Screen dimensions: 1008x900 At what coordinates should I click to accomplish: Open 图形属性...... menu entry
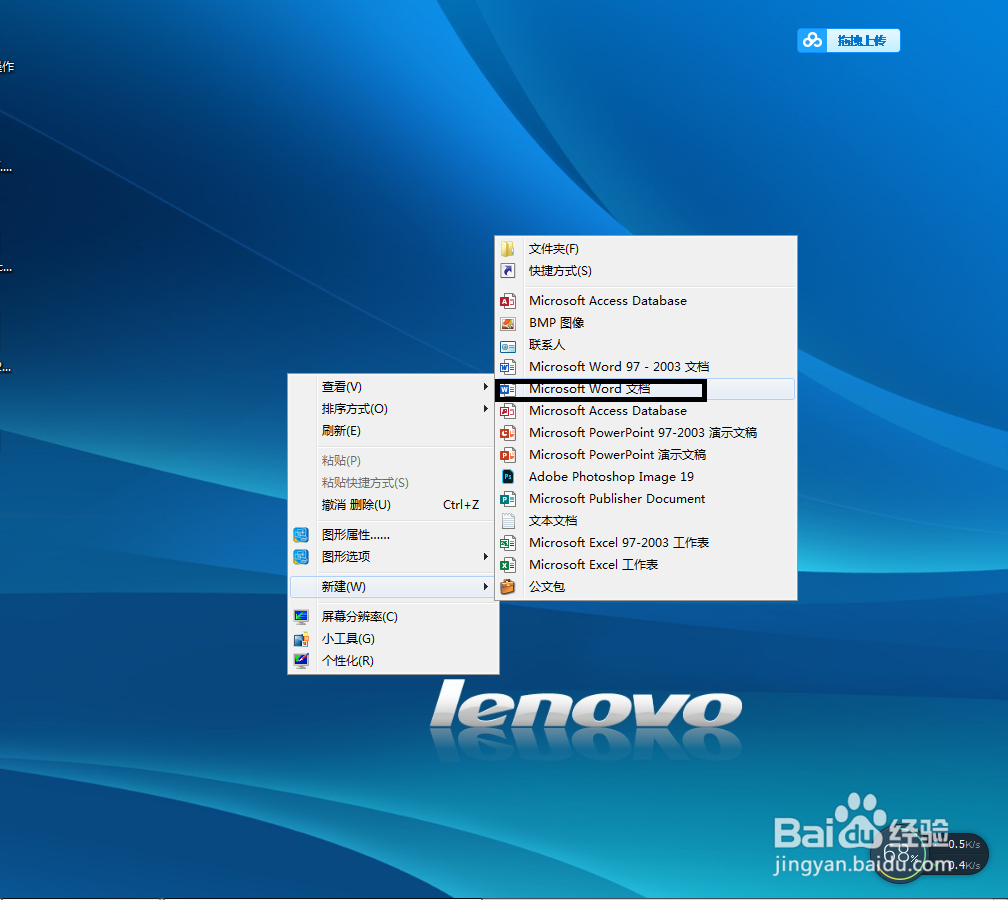click(393, 535)
